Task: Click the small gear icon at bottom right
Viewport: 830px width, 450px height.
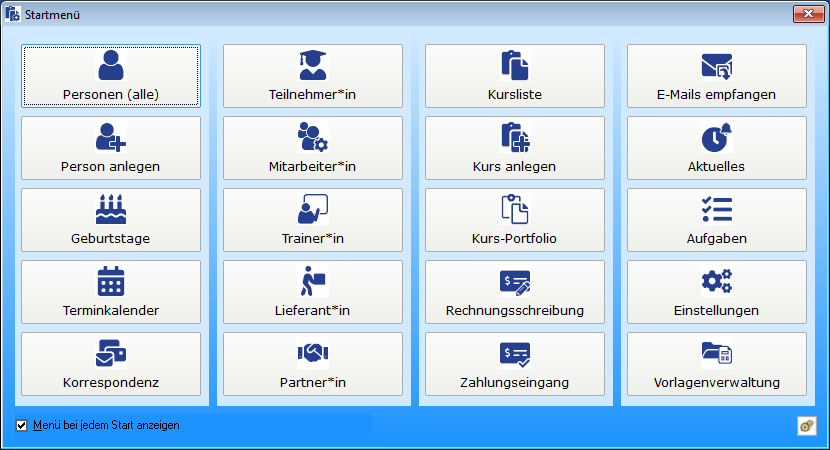Action: tap(807, 426)
